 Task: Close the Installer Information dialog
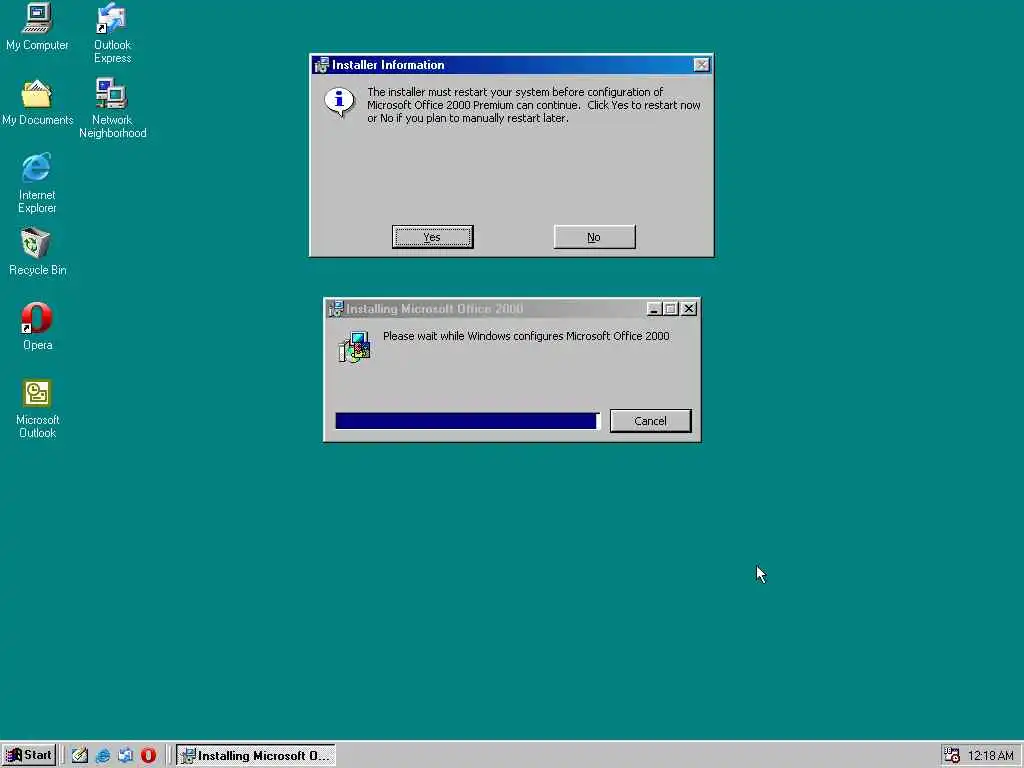tap(701, 65)
